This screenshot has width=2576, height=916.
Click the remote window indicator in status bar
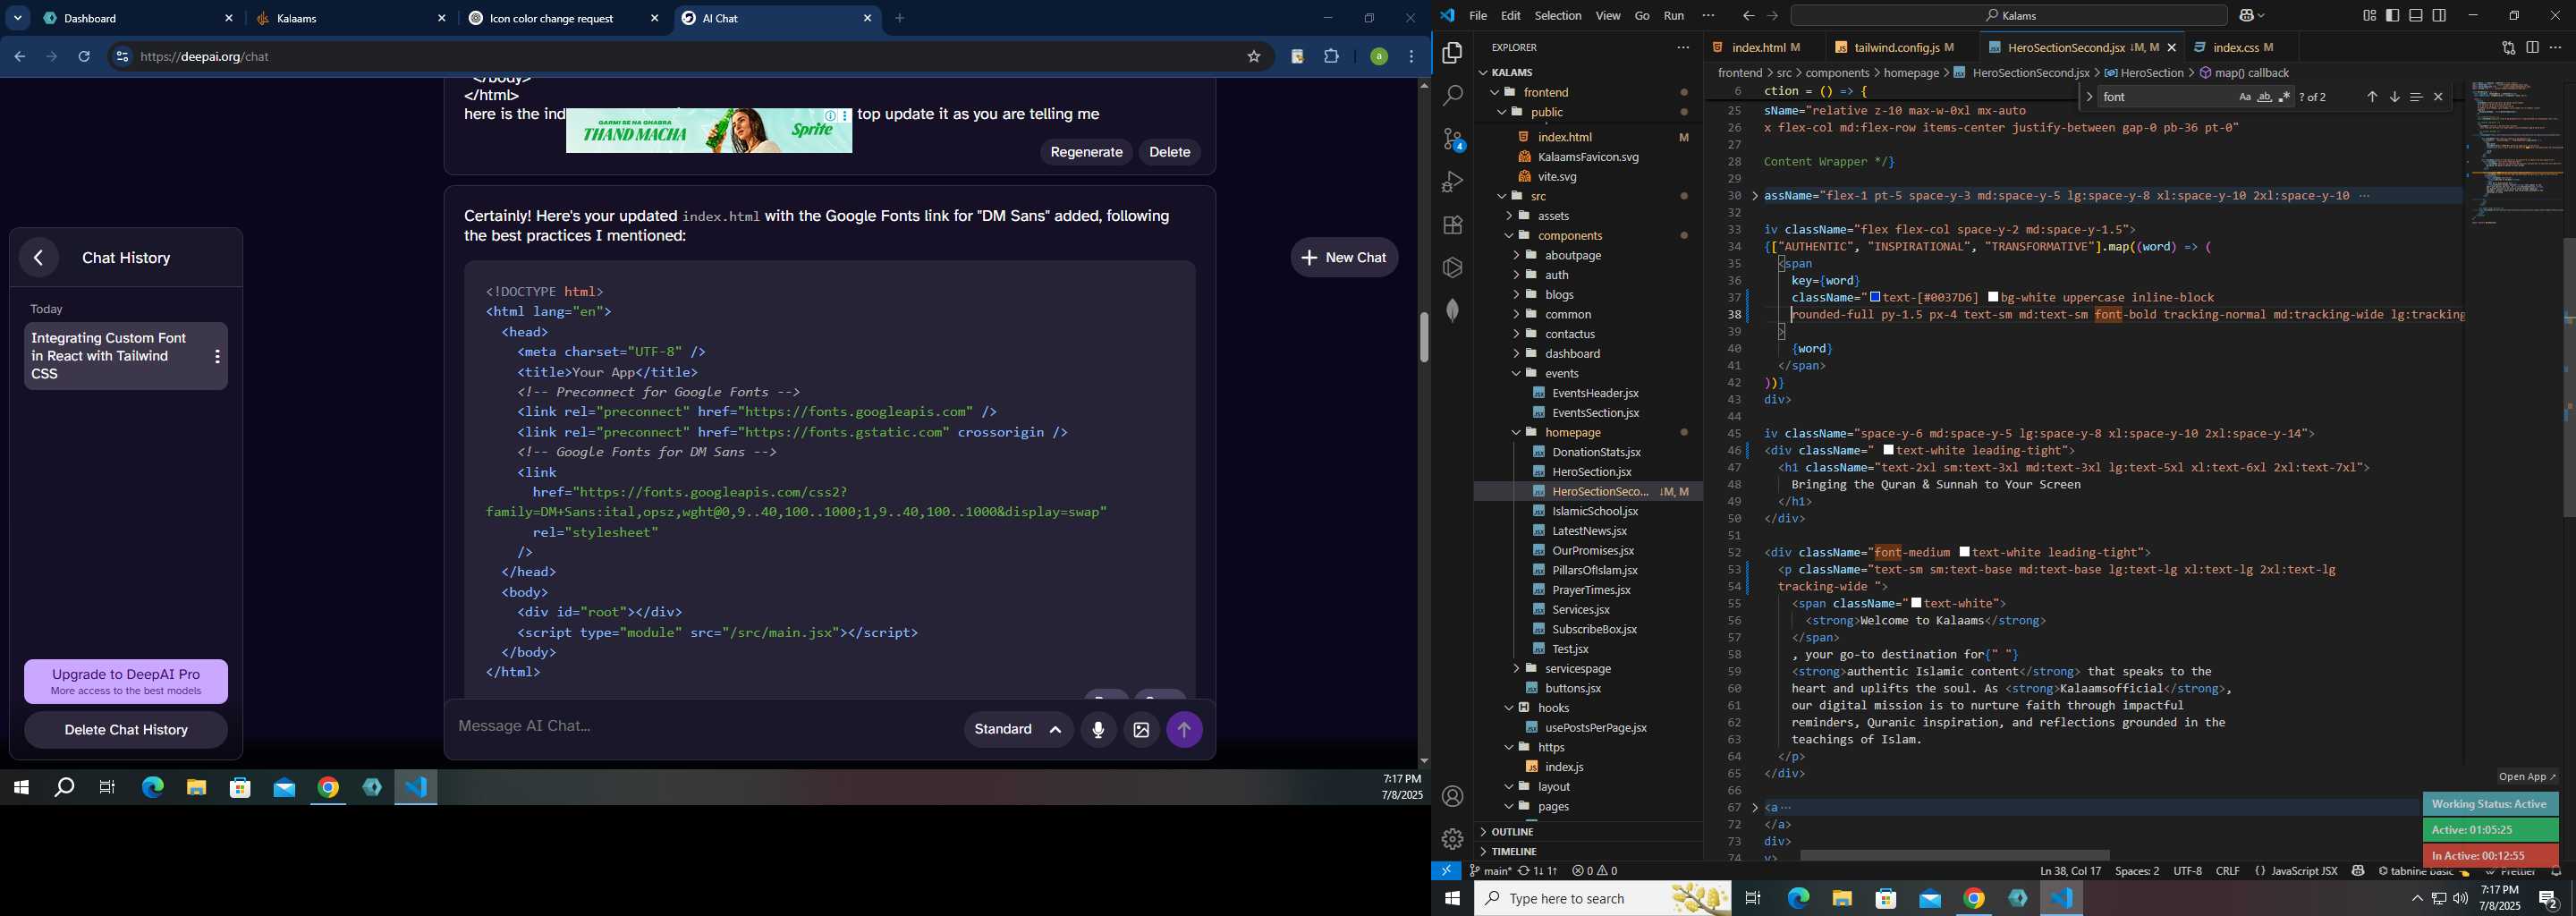(1446, 871)
